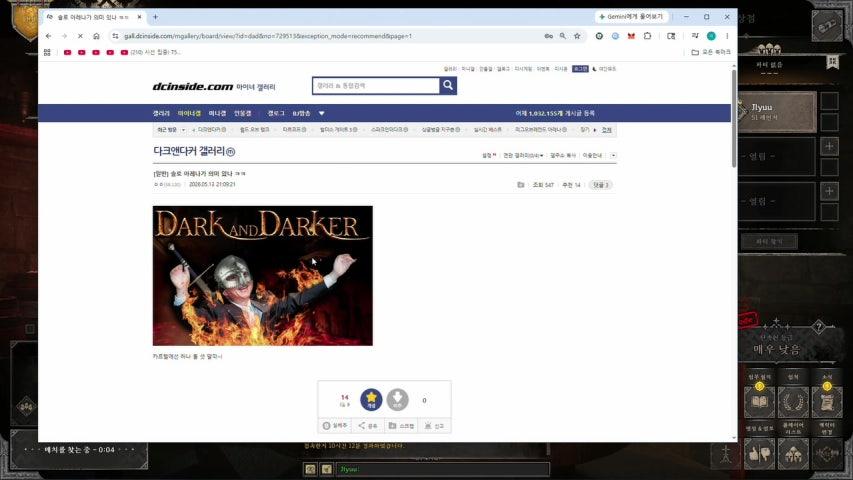Open the Chrome profile avatar
Viewport: 853px width, 480px height.
pos(711,36)
